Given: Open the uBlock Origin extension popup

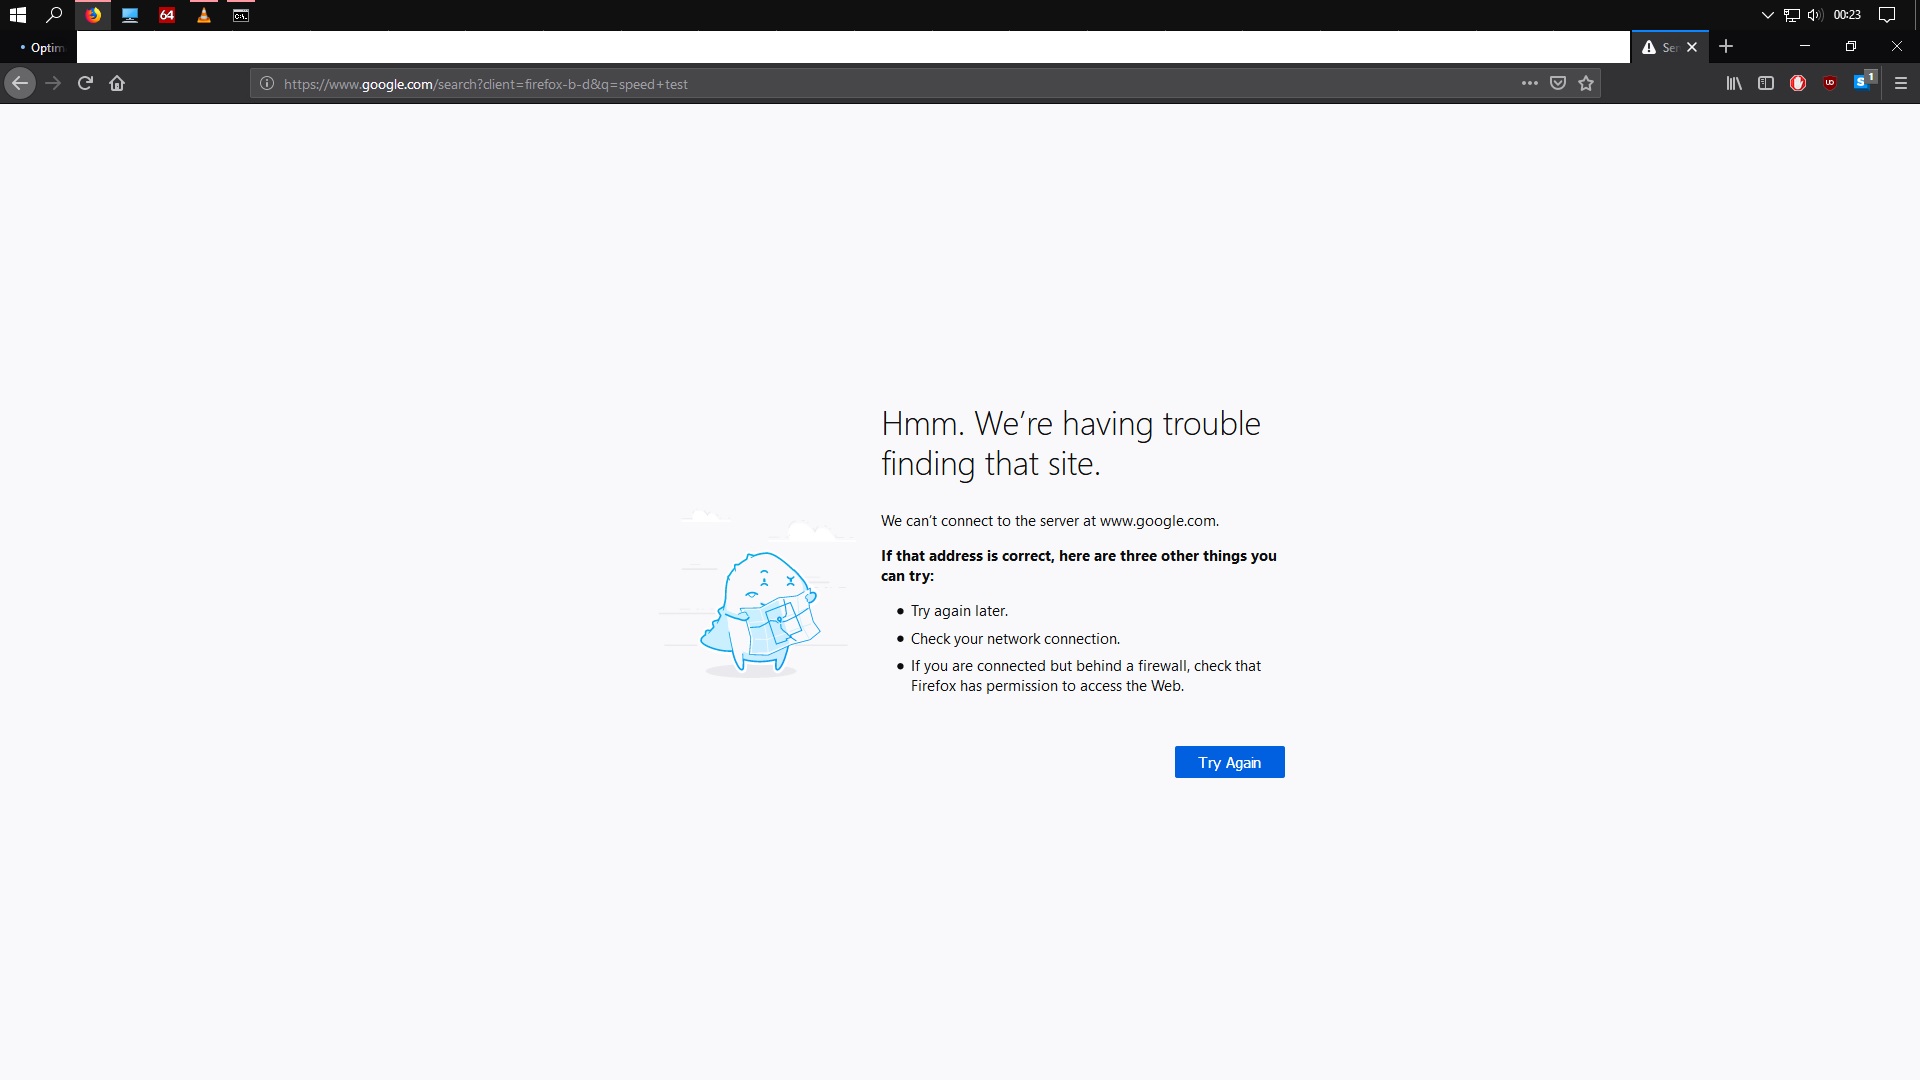Looking at the screenshot, I should [1830, 84].
